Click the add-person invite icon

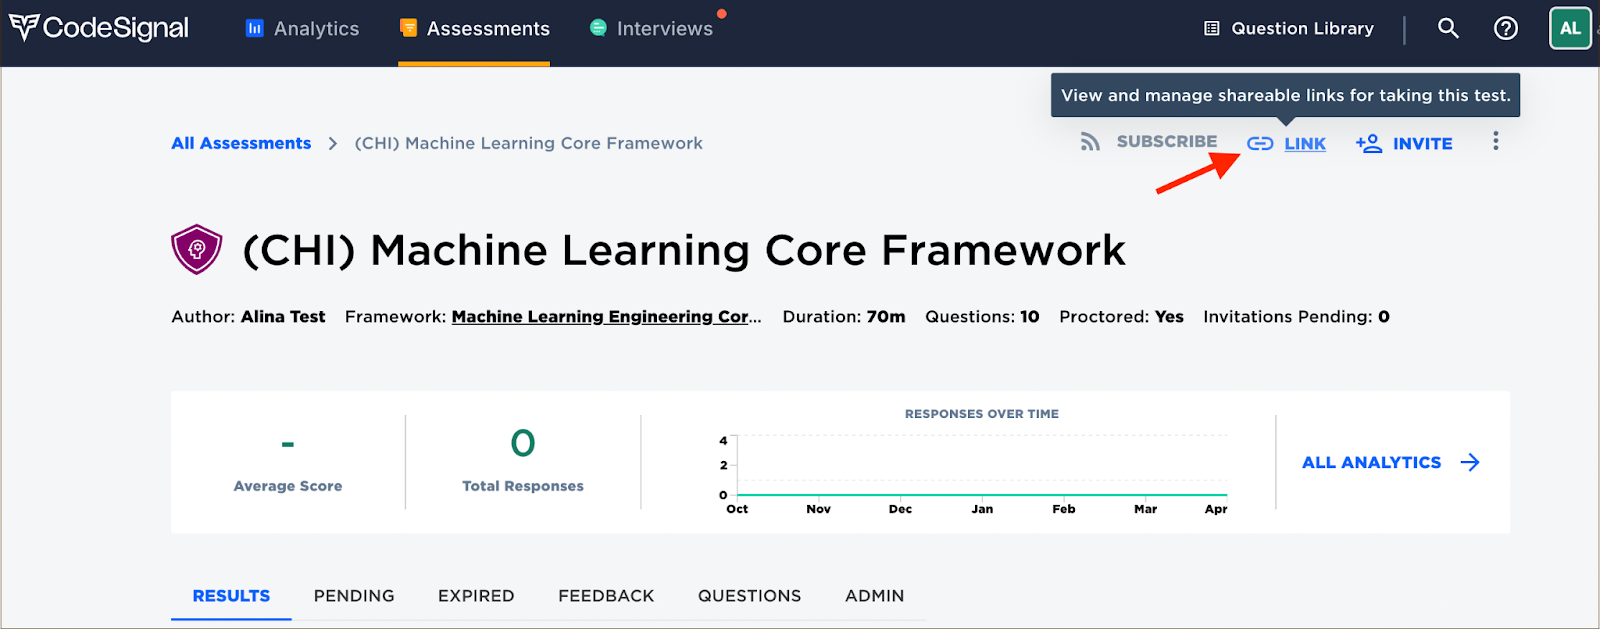1369,143
